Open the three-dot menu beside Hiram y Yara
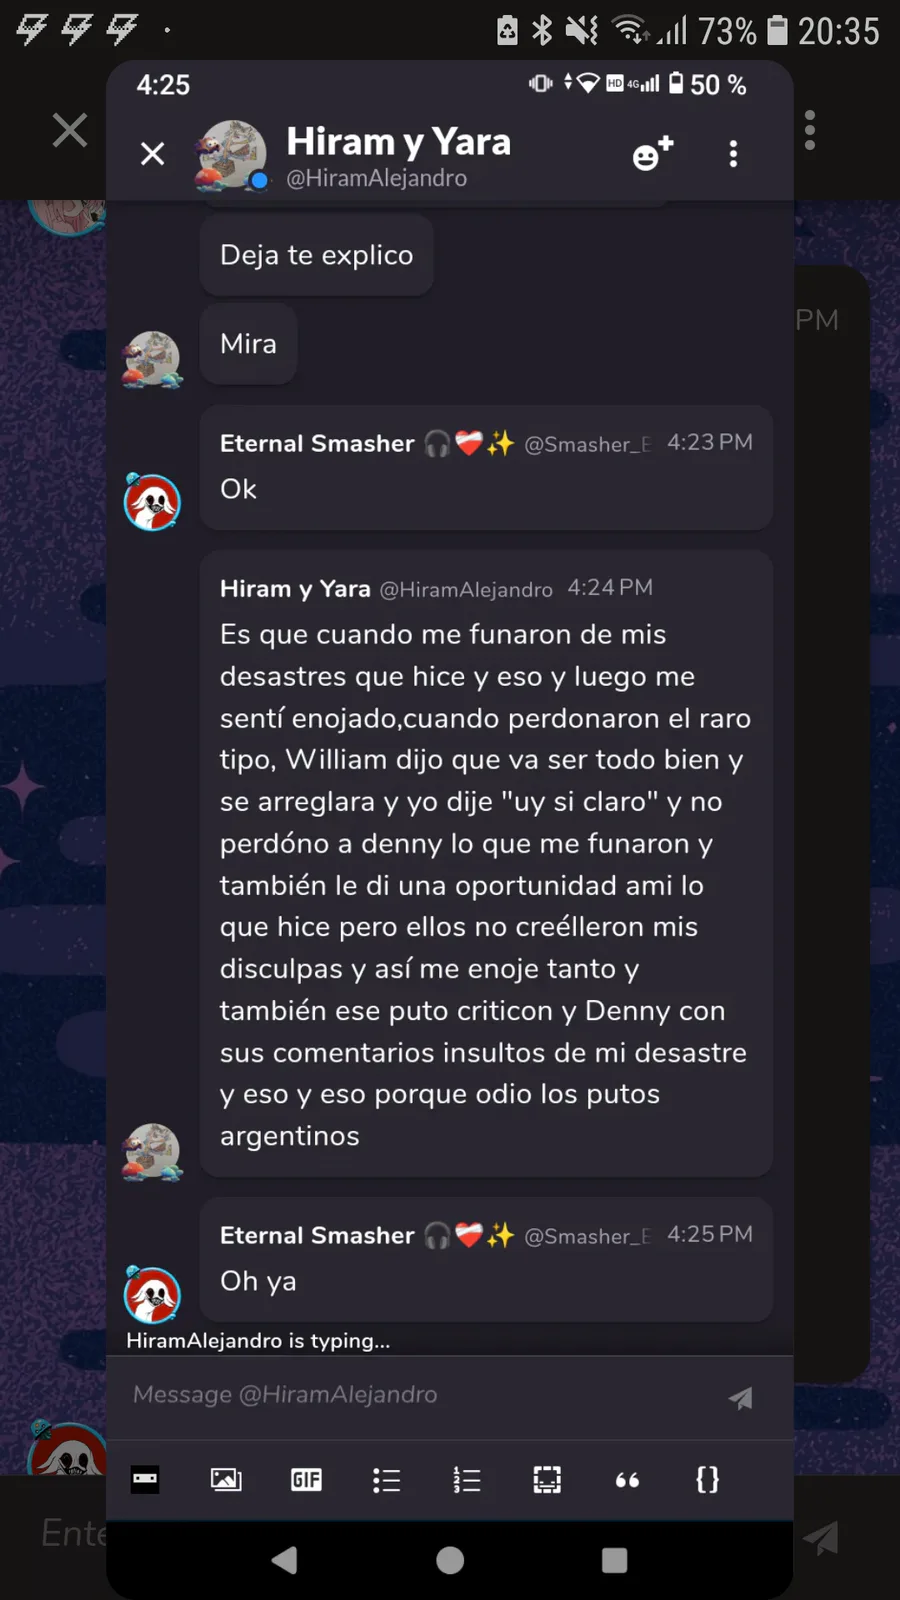 tap(733, 153)
